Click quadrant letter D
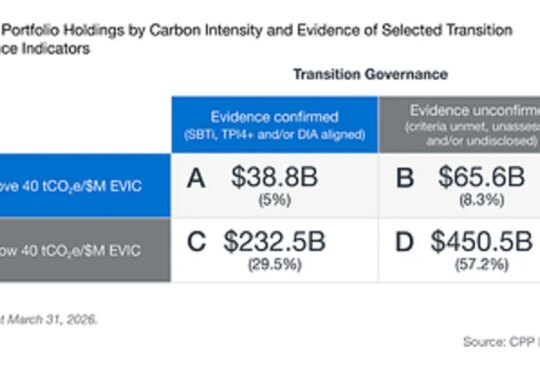Image resolution: width=540 pixels, height=370 pixels. pos(404,242)
